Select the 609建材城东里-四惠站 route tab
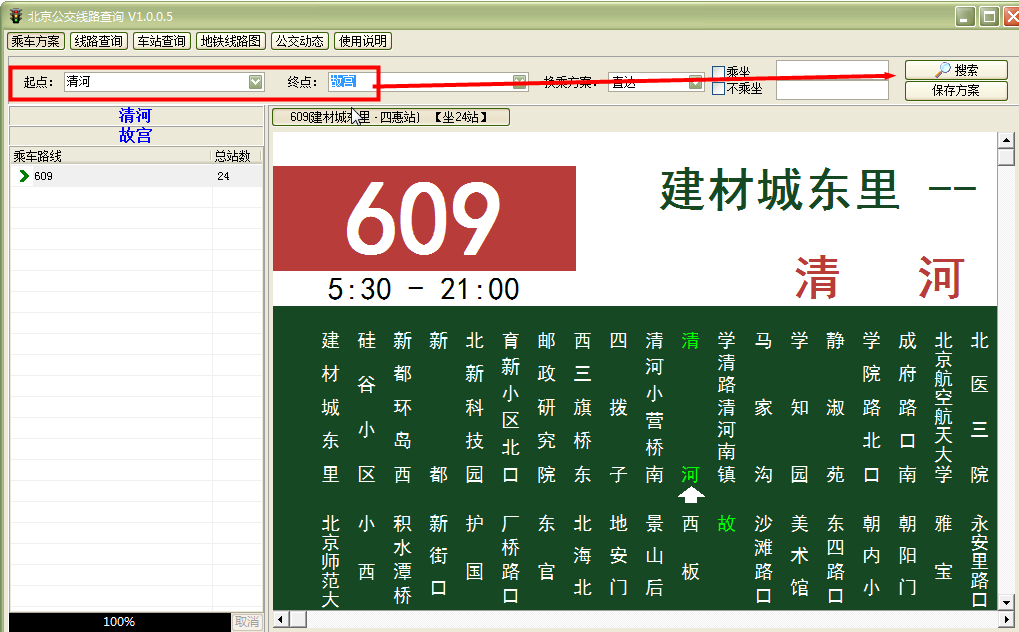Image resolution: width=1019 pixels, height=632 pixels. coord(390,117)
